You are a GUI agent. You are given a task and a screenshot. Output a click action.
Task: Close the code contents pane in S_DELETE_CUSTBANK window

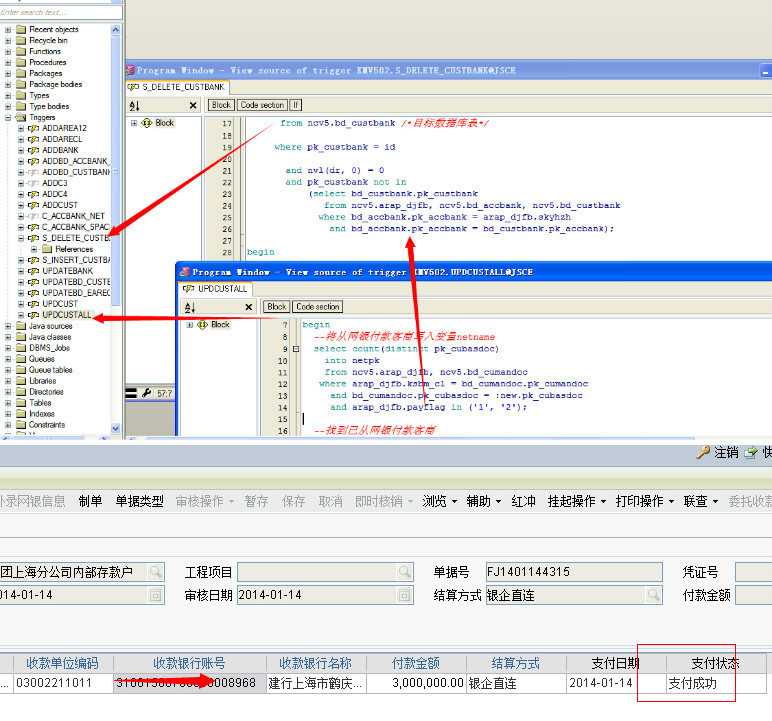point(193,105)
